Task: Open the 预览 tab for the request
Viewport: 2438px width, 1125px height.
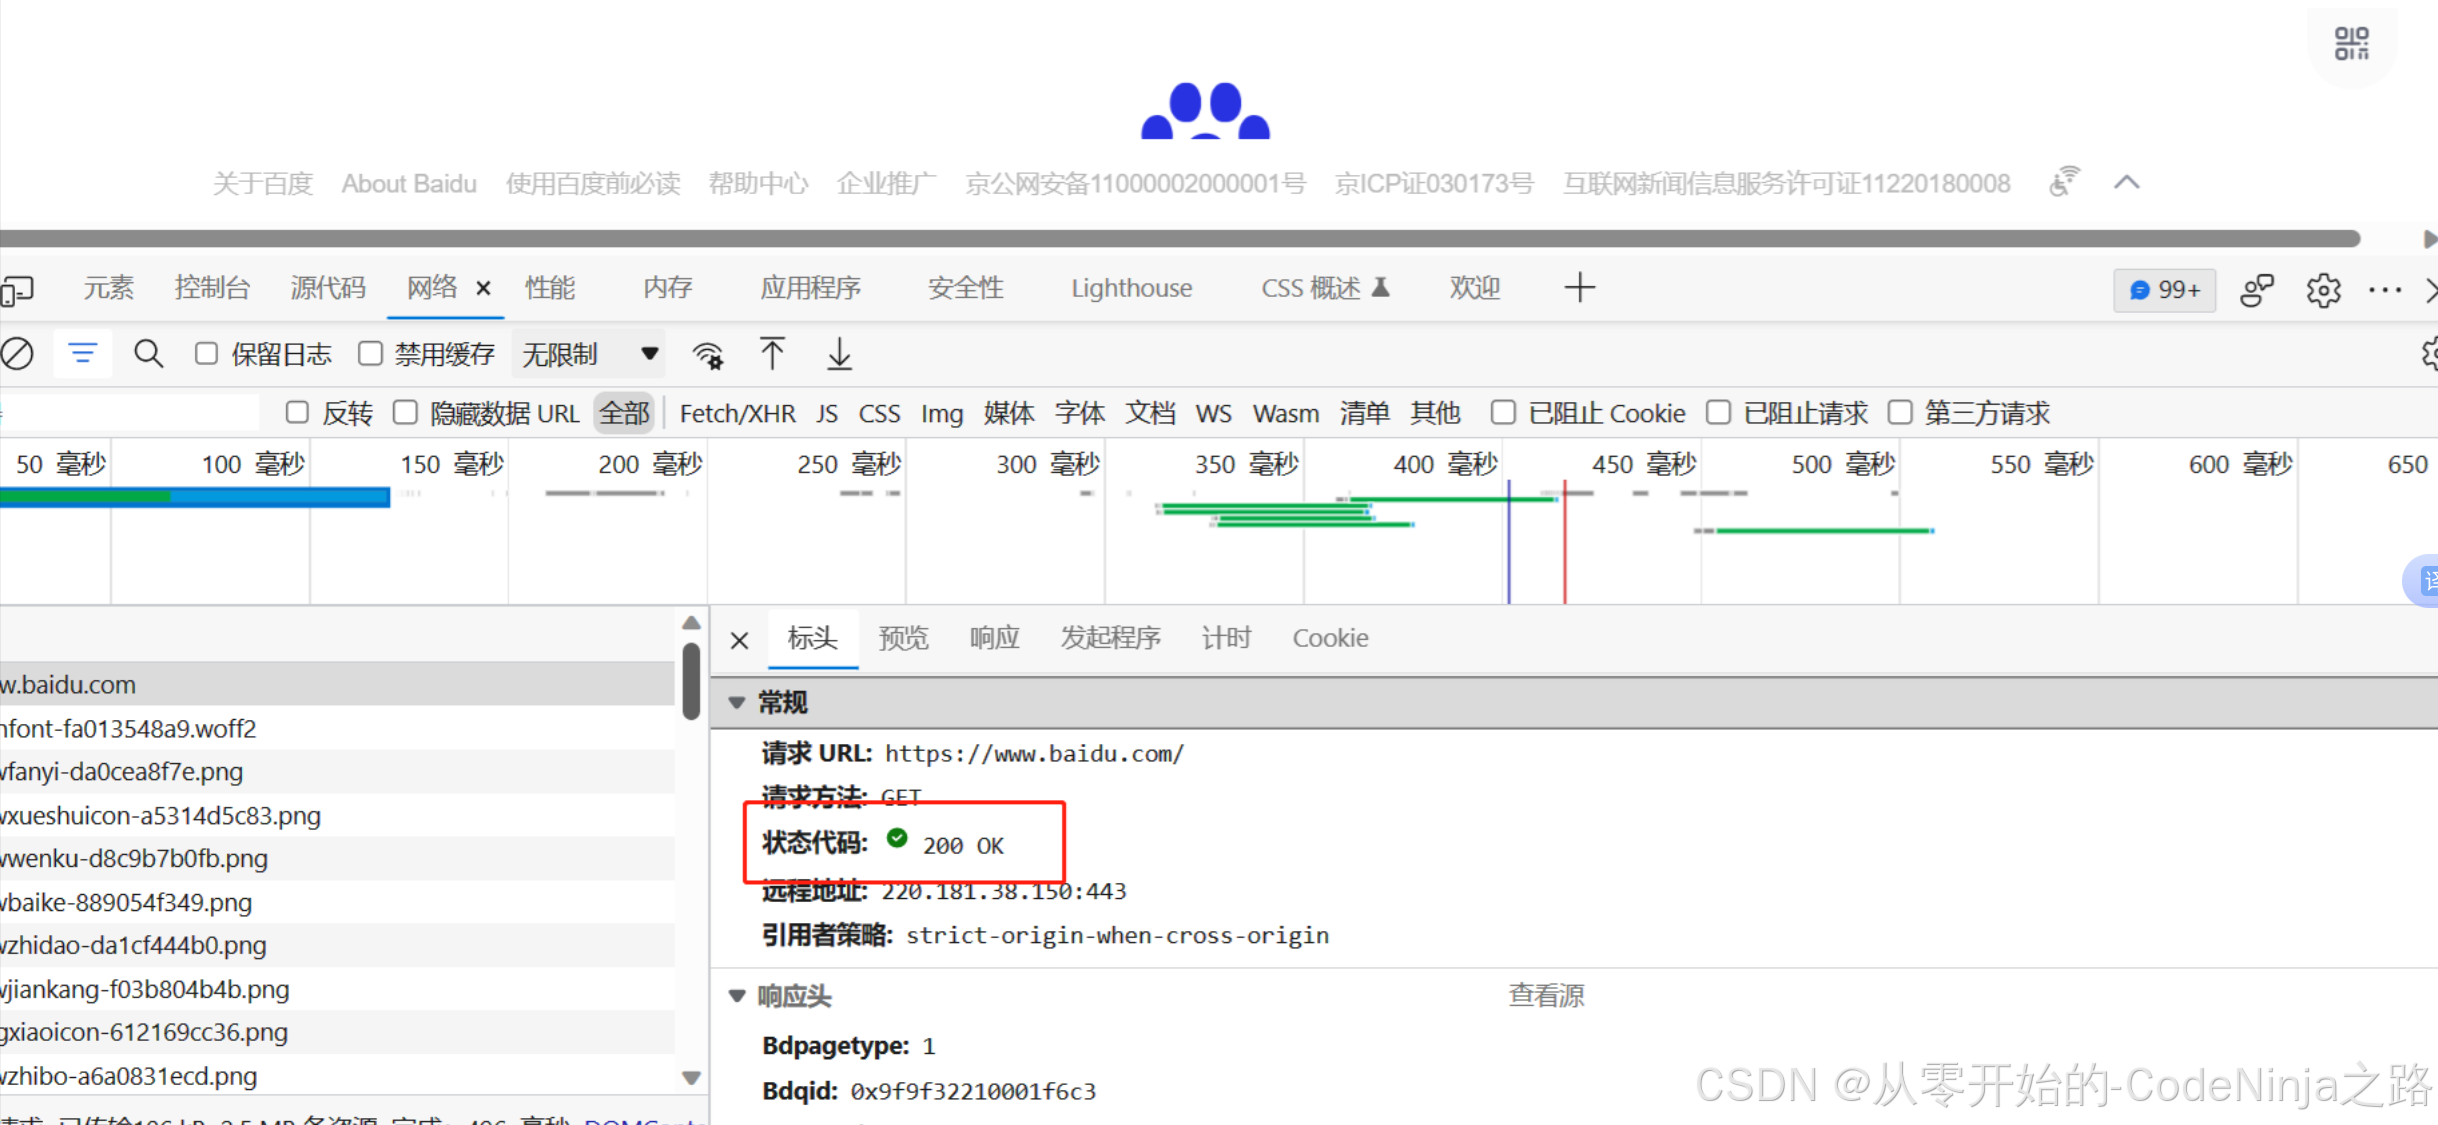Action: coord(903,637)
